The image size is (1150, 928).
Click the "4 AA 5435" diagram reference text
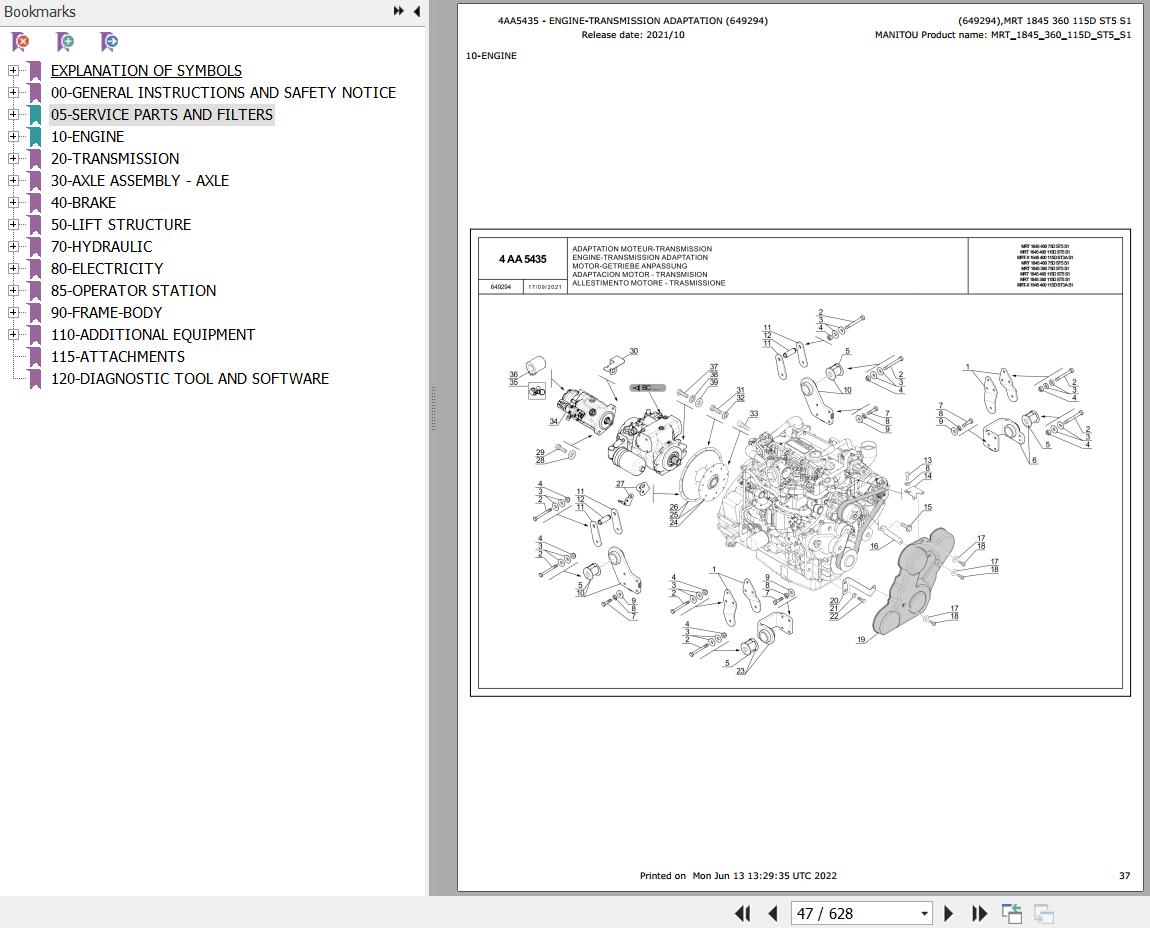pos(523,259)
